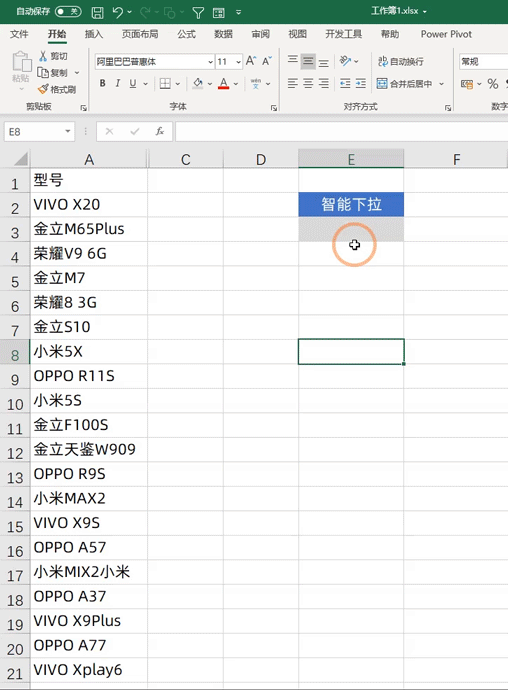The image size is (508, 690).
Task: Switch to the 插入 ribbon tab
Action: [93, 34]
